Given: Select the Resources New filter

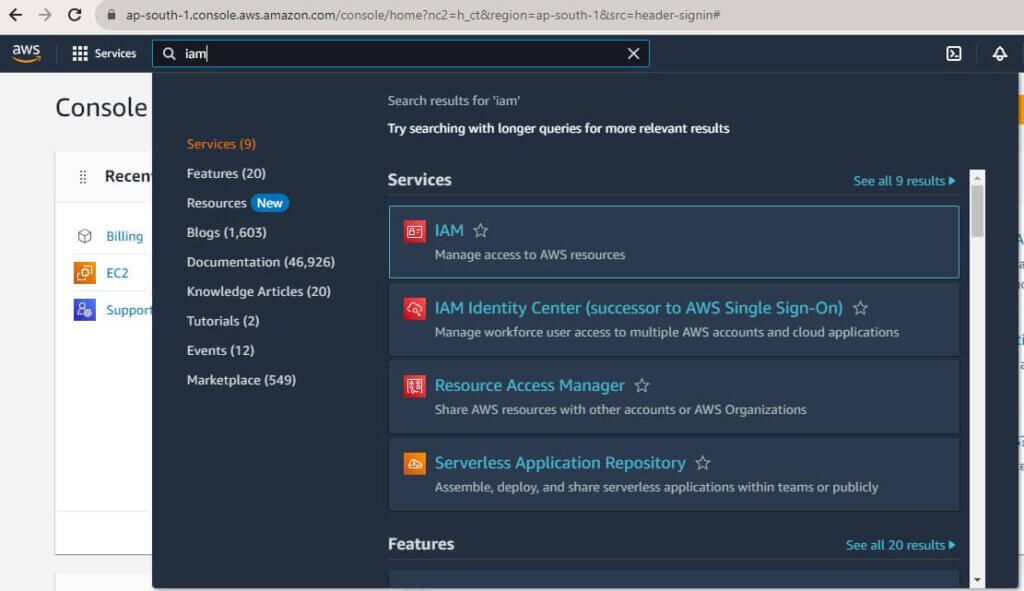Looking at the screenshot, I should [x=237, y=203].
